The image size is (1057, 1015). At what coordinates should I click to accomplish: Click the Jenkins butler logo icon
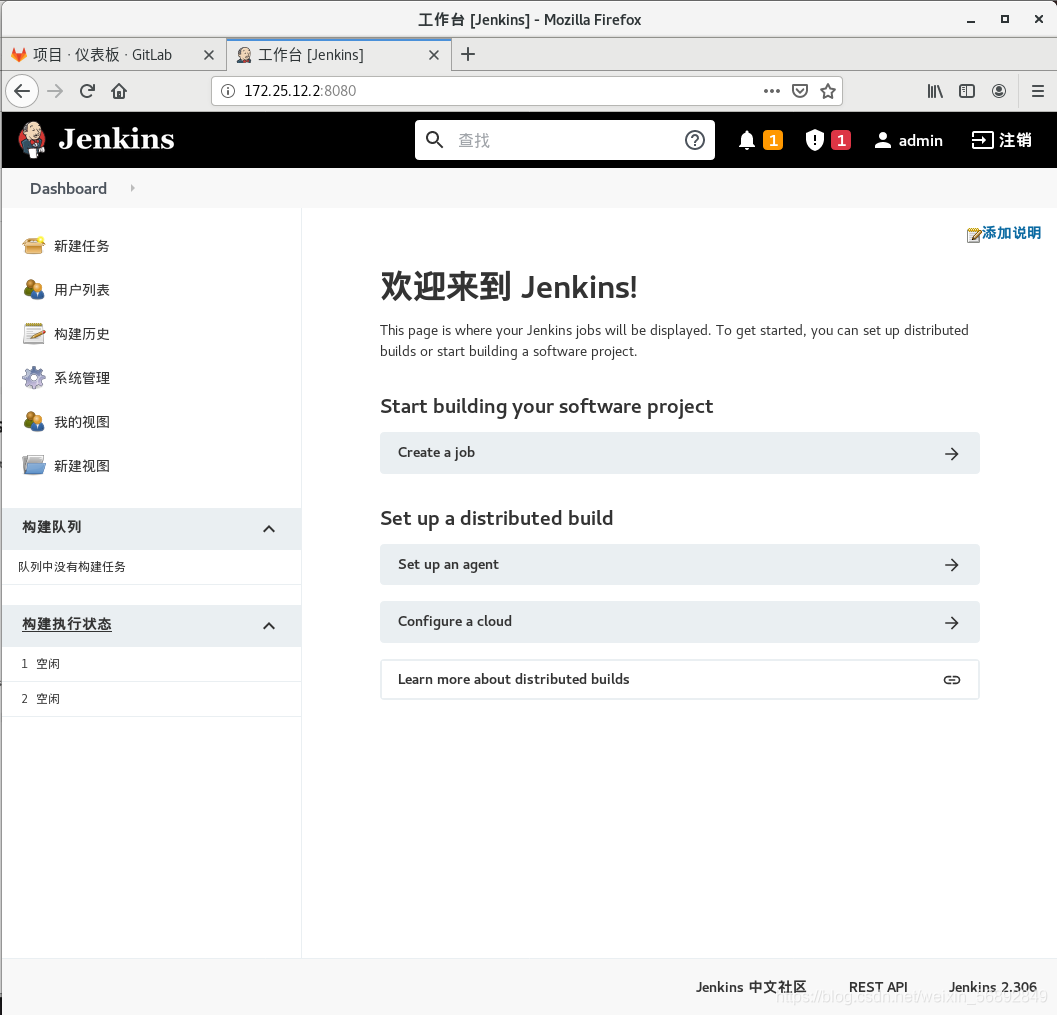point(32,140)
